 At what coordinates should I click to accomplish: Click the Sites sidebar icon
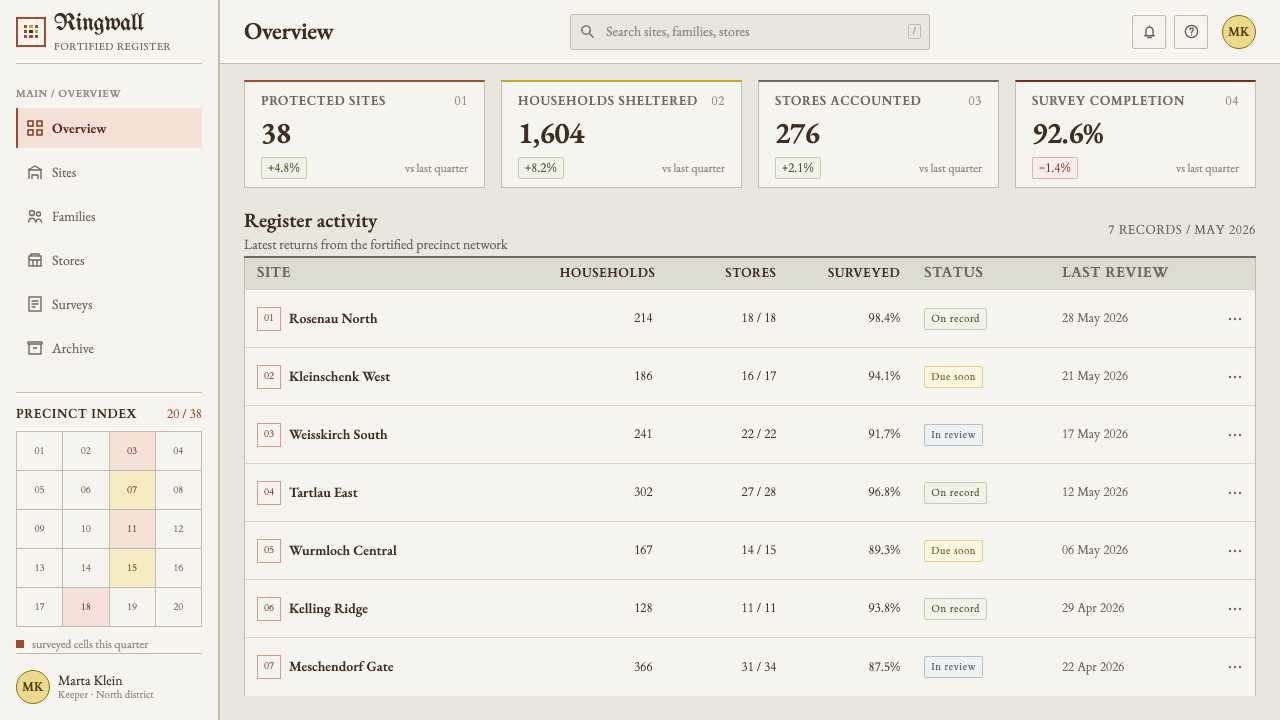point(35,173)
